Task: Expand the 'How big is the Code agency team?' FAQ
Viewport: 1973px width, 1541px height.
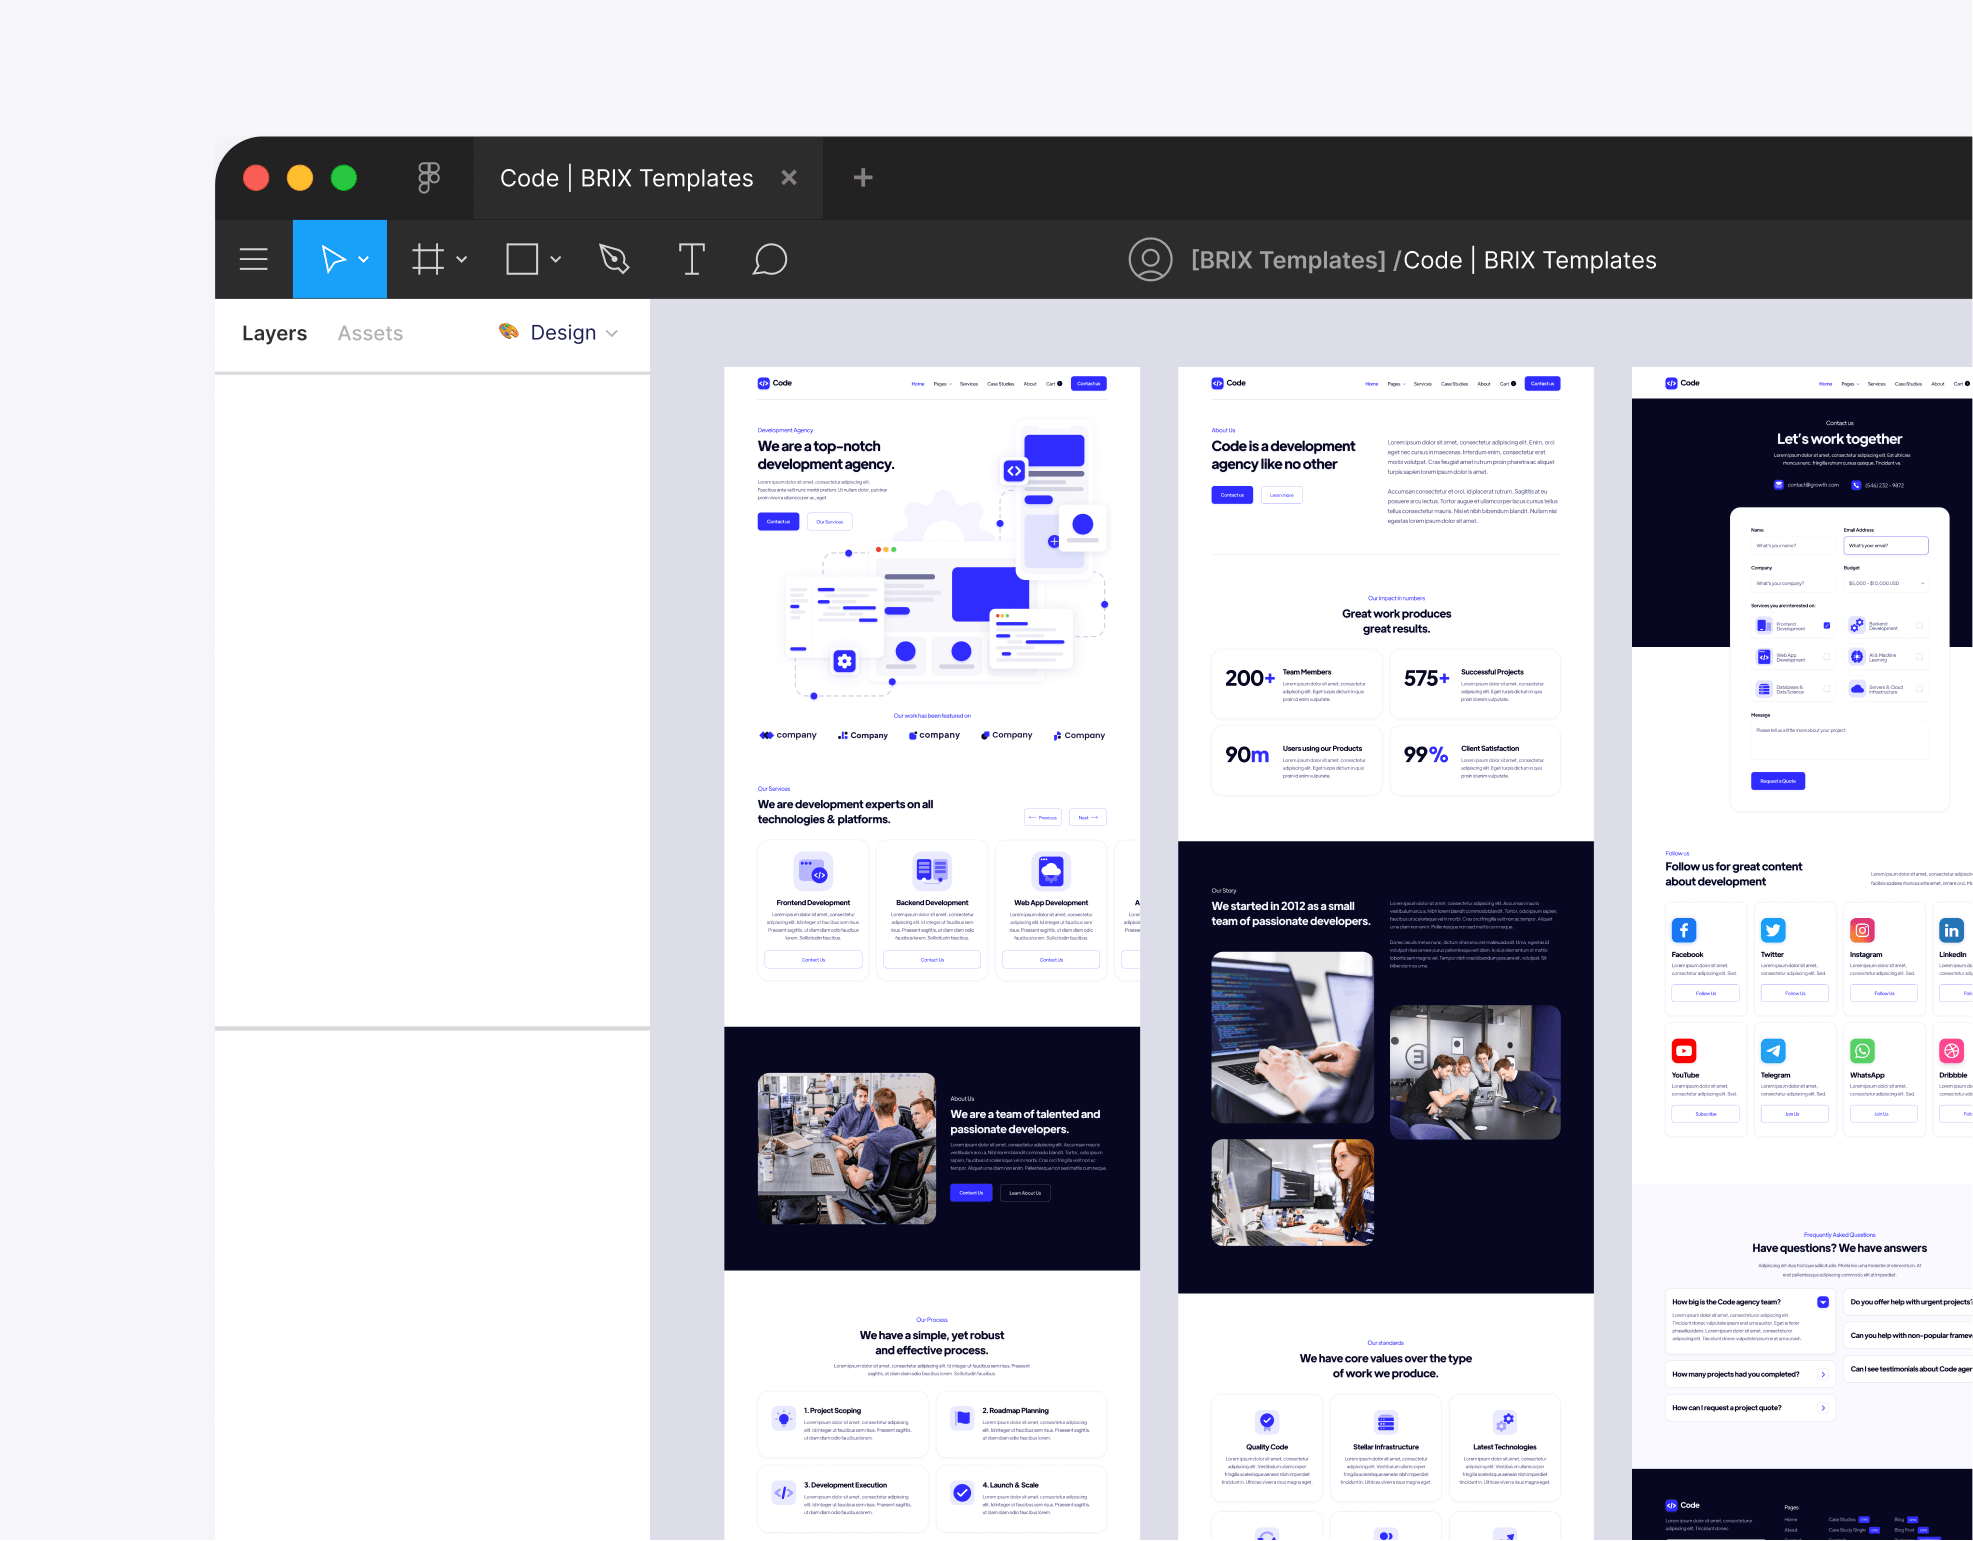Action: coord(1823,1302)
